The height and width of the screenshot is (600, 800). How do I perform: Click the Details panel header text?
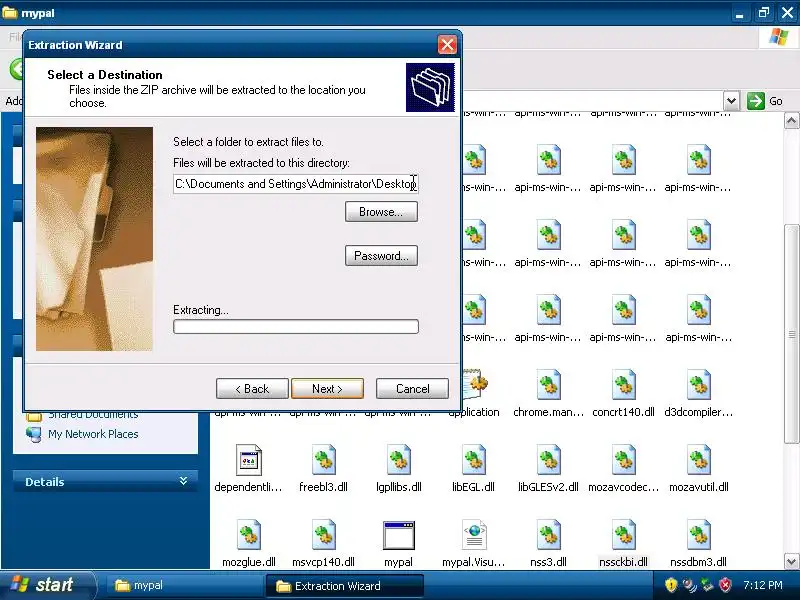(x=45, y=482)
